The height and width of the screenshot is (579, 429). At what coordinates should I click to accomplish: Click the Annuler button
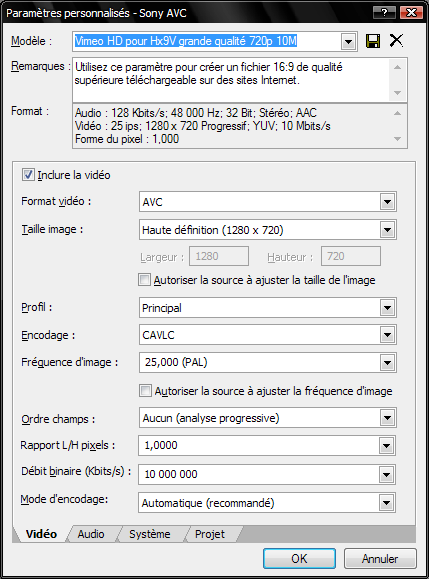click(x=380, y=558)
